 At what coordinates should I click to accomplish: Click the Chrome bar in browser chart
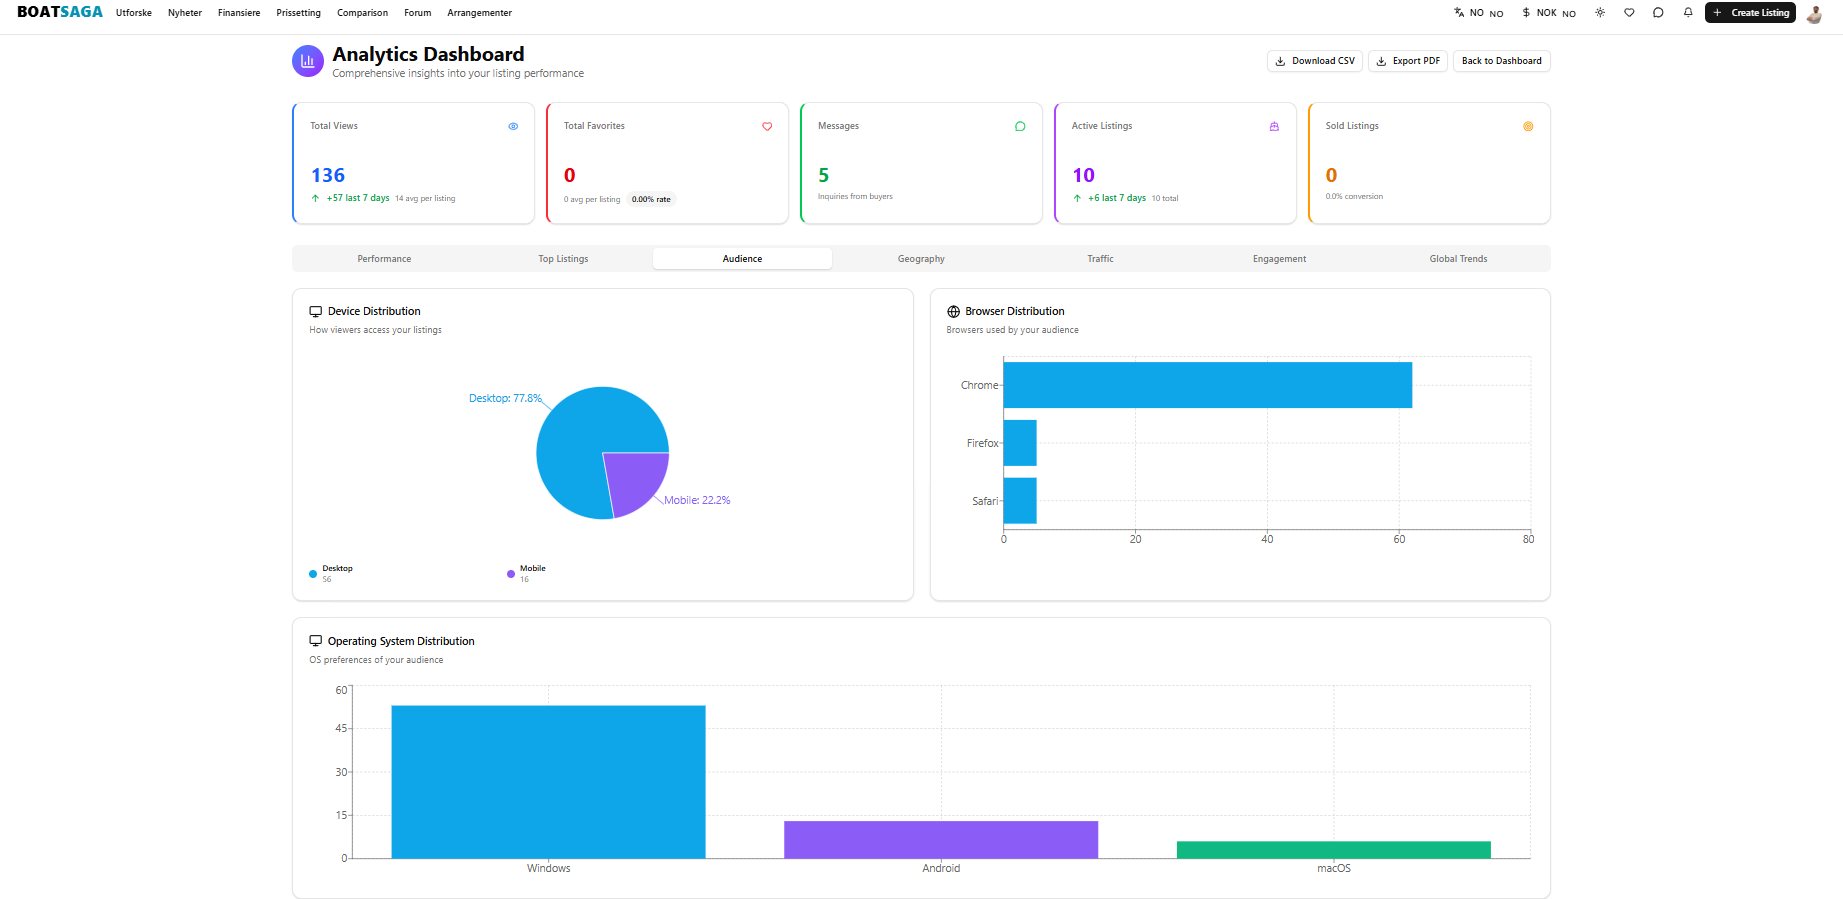(x=1207, y=385)
